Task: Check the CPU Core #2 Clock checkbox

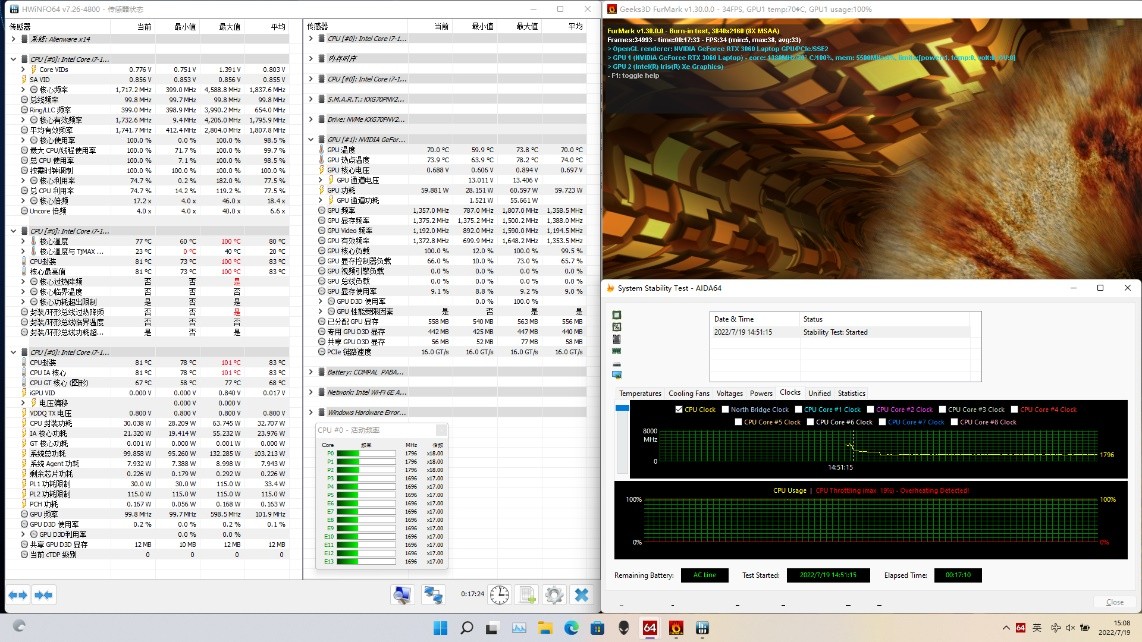Action: pyautogui.click(x=871, y=408)
